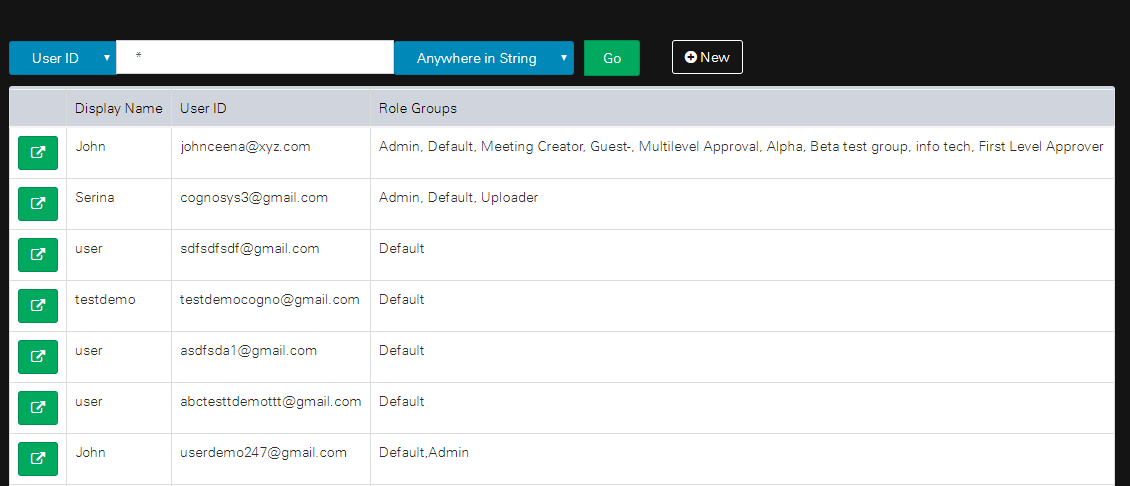Click John's name beside userdemo247@gmail.com
The image size is (1130, 486).
(x=90, y=453)
